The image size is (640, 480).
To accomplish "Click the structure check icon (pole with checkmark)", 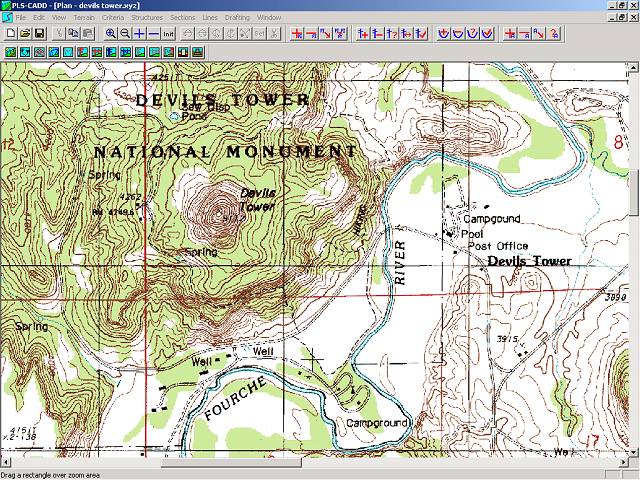I will tap(420, 33).
